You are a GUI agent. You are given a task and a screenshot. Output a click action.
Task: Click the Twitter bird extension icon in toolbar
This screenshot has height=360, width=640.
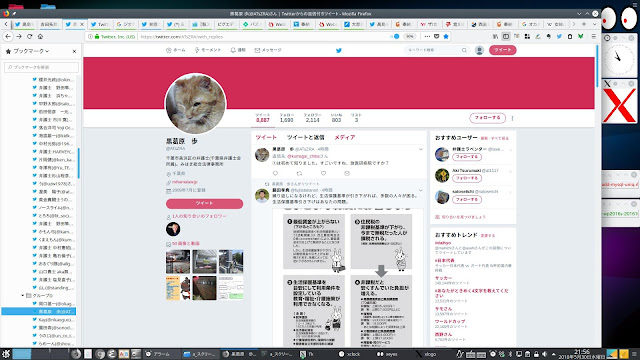coord(559,36)
